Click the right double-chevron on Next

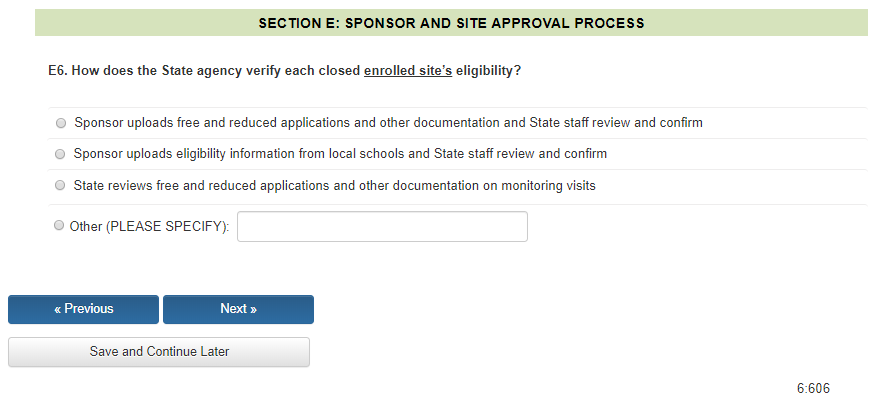[x=253, y=309]
